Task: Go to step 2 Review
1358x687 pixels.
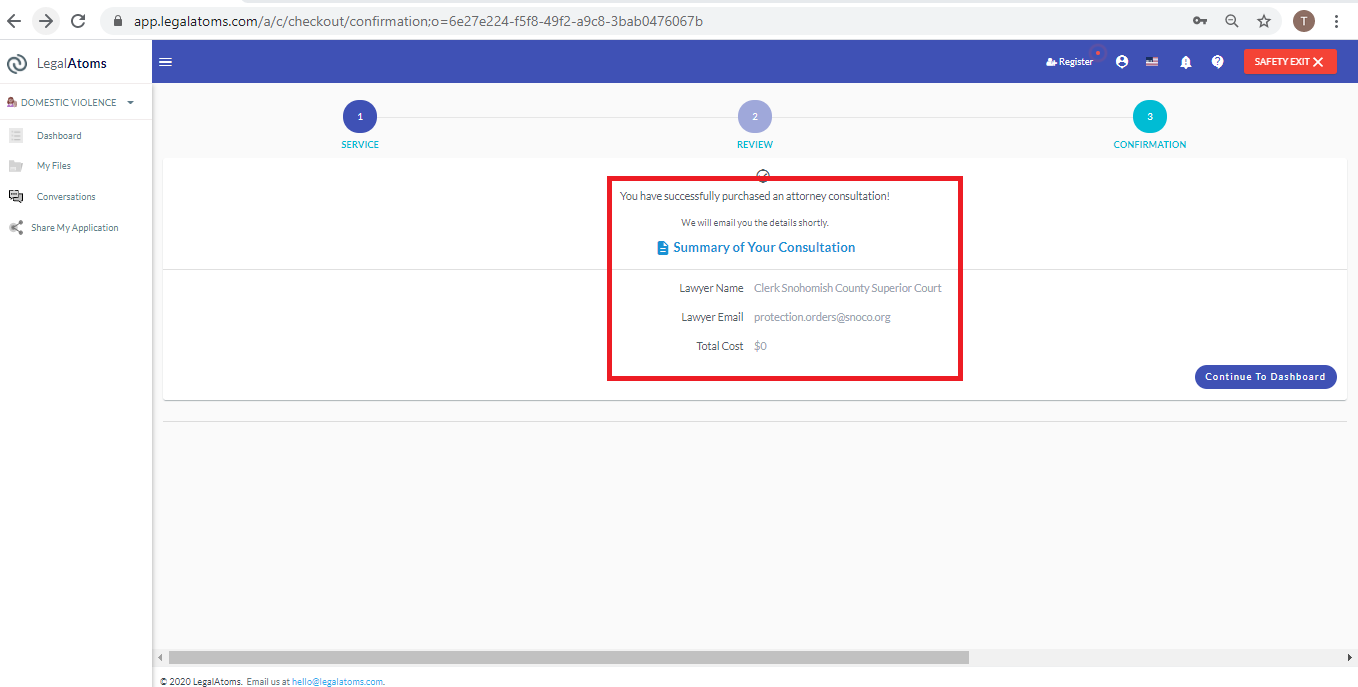Action: (755, 117)
